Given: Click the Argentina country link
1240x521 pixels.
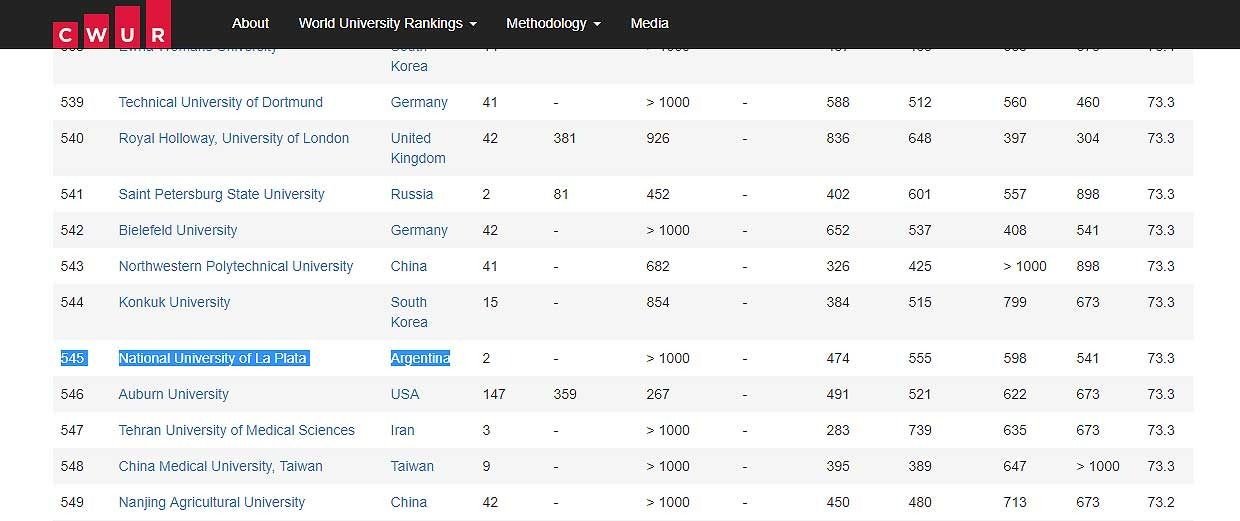Looking at the screenshot, I should (420, 358).
